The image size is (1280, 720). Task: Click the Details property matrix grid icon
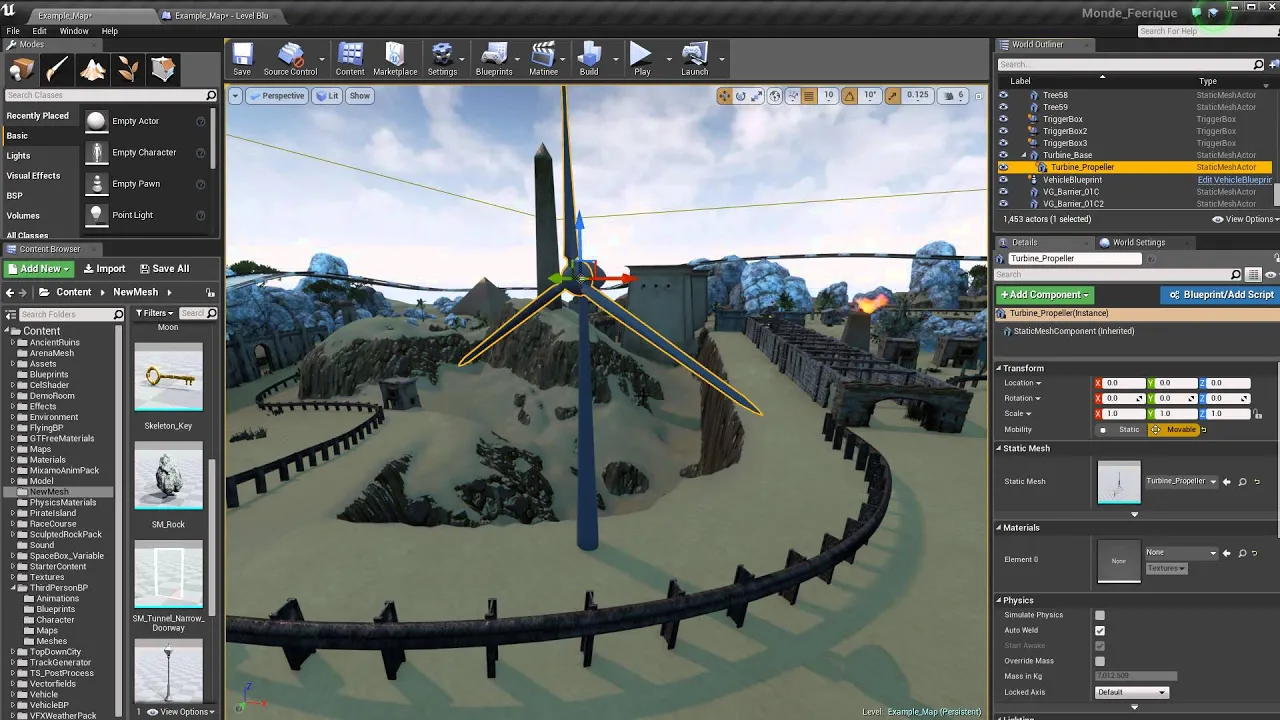[1253, 275]
